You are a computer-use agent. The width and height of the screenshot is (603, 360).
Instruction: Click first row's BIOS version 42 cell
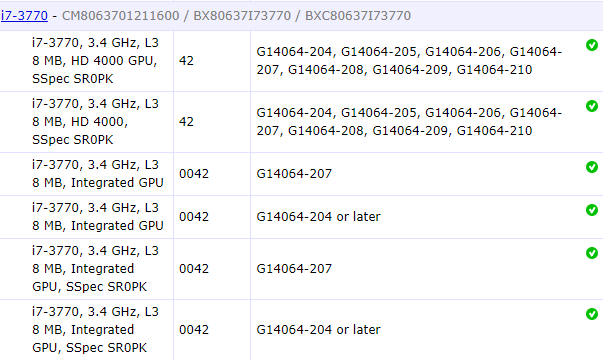point(212,61)
